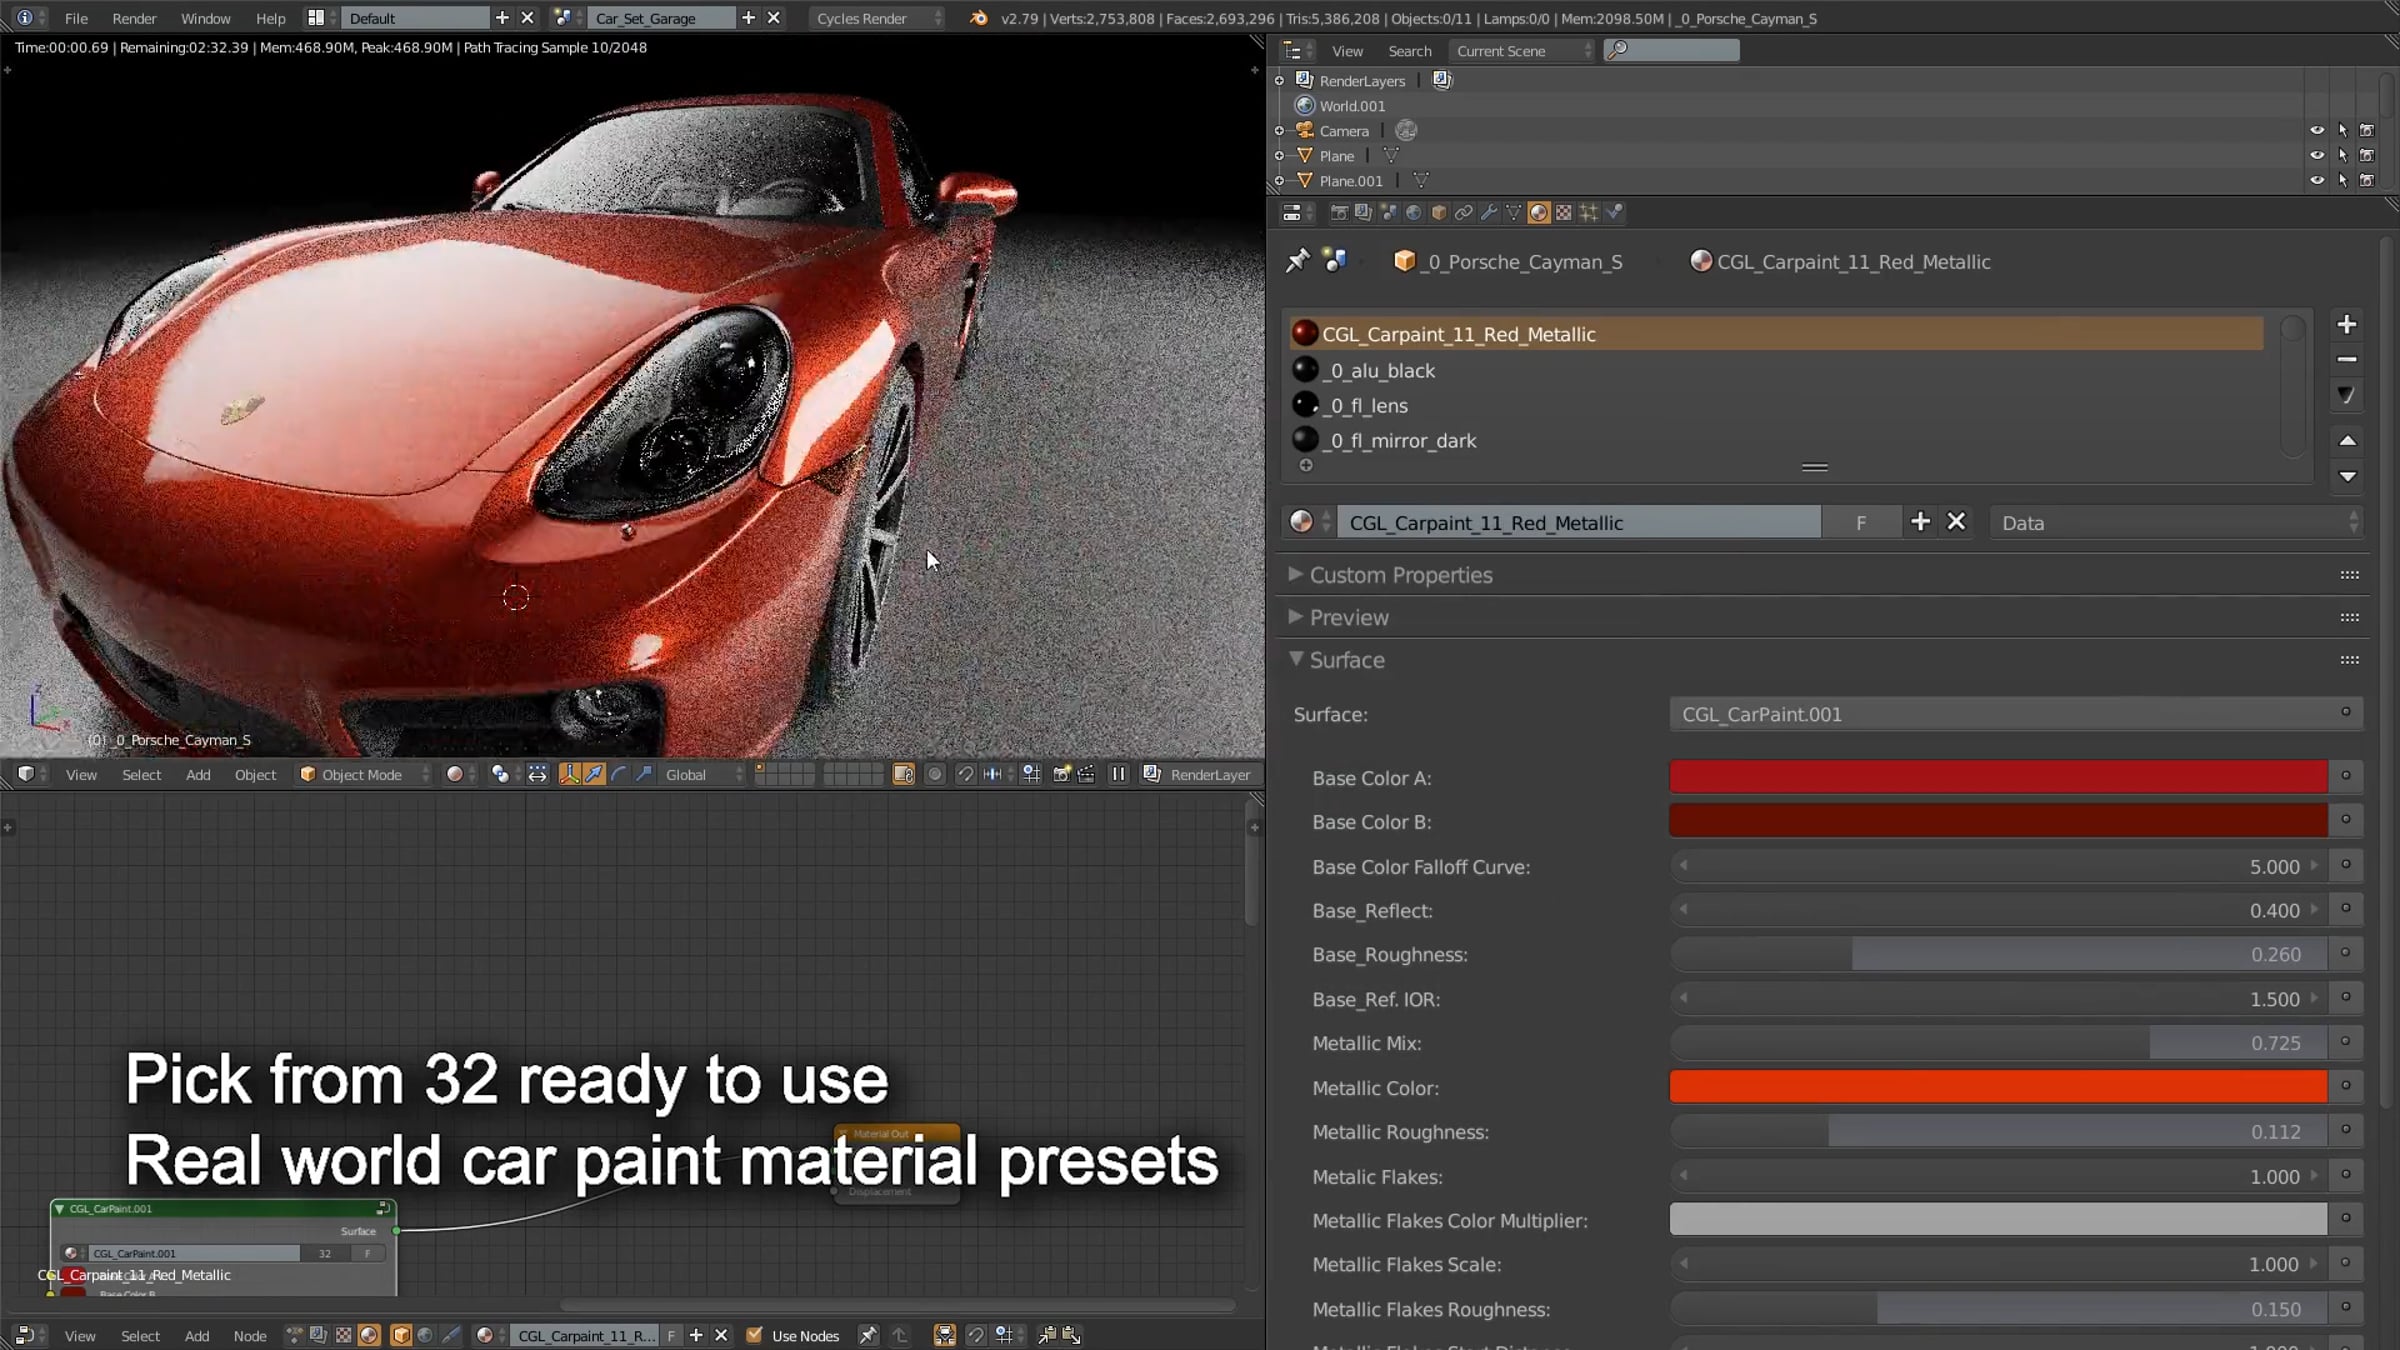Select the _0_alu_black material slot
The image size is (2400, 1350).
[1776, 370]
